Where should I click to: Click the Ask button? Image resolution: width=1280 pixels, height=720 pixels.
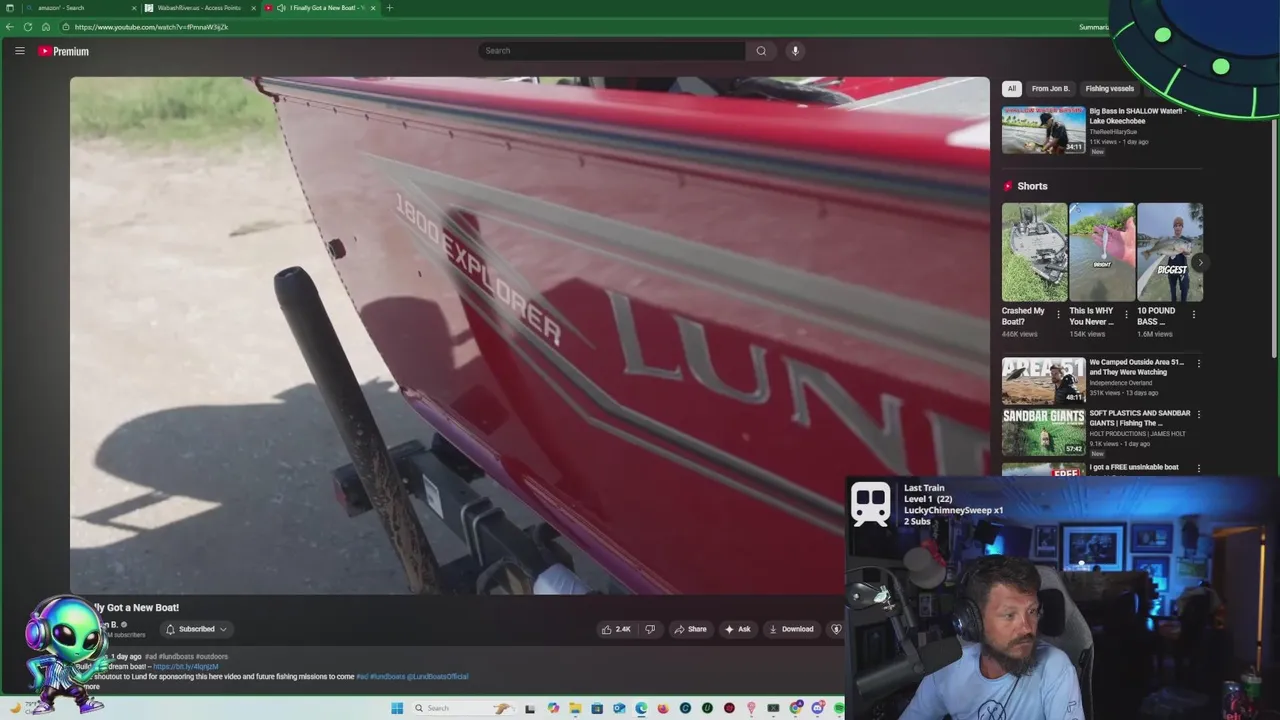(738, 629)
